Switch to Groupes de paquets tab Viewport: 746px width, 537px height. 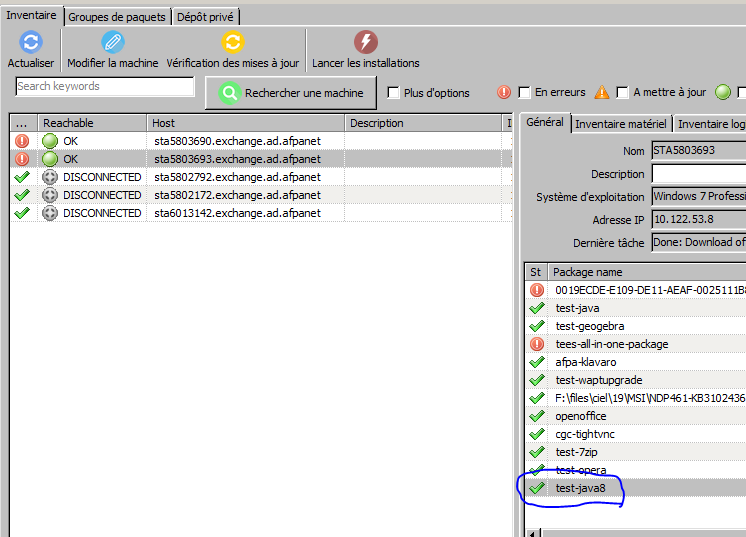tap(118, 17)
